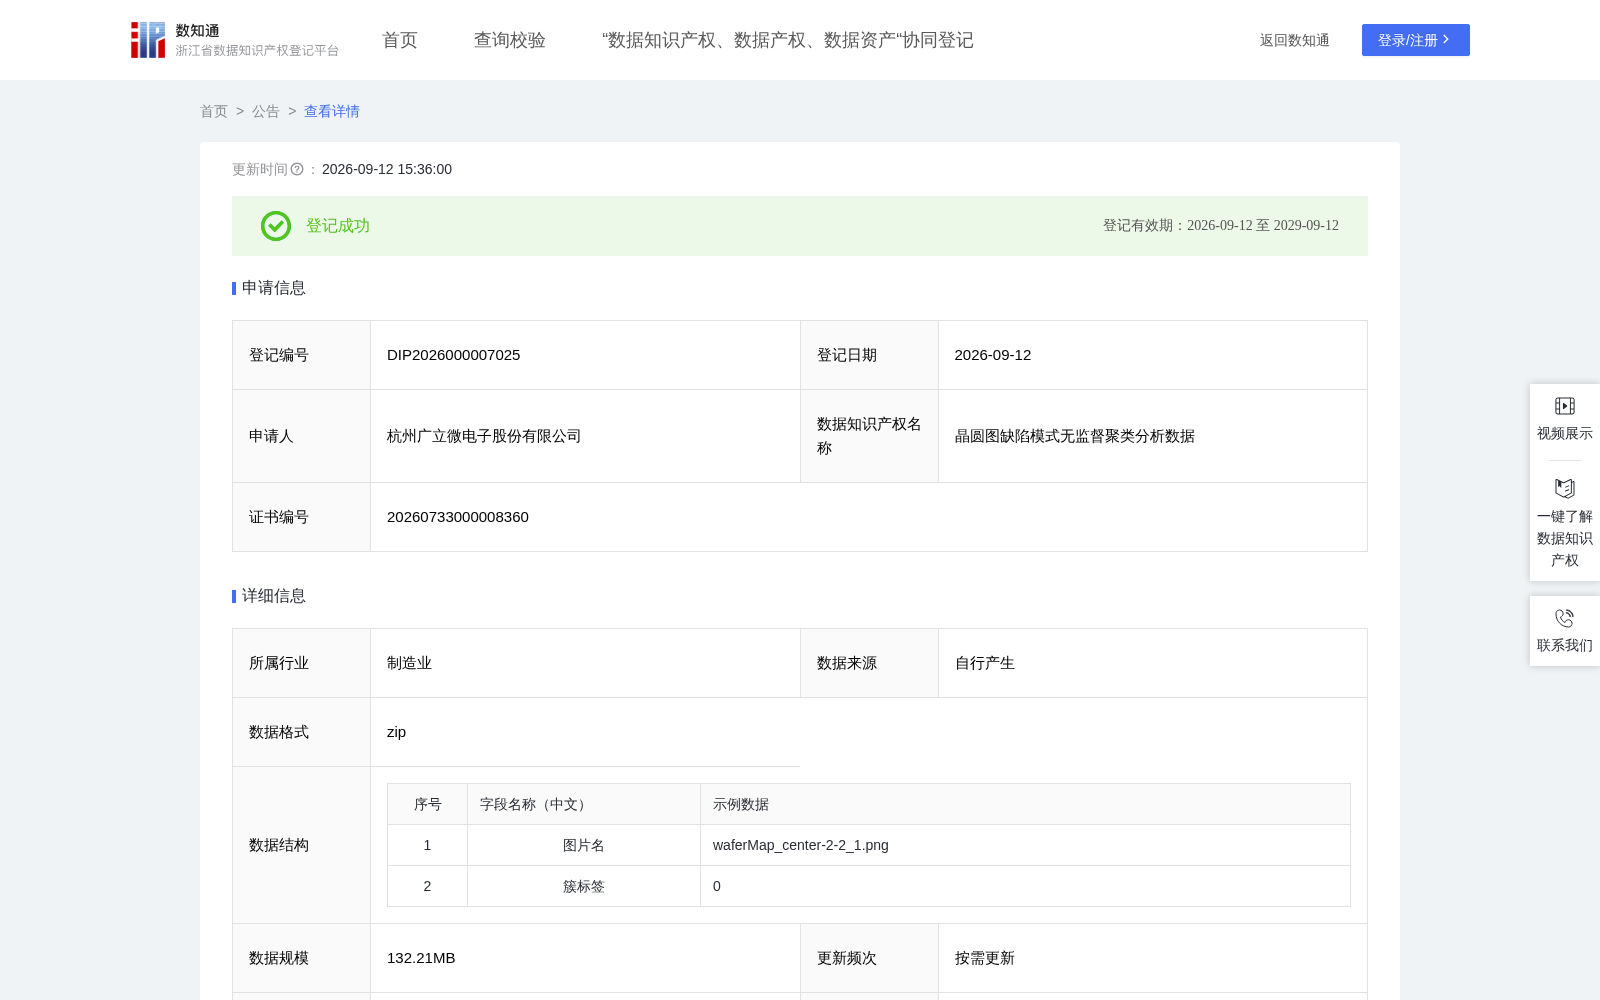
Task: Click the 申请信息 section heading
Action: pyautogui.click(x=274, y=288)
